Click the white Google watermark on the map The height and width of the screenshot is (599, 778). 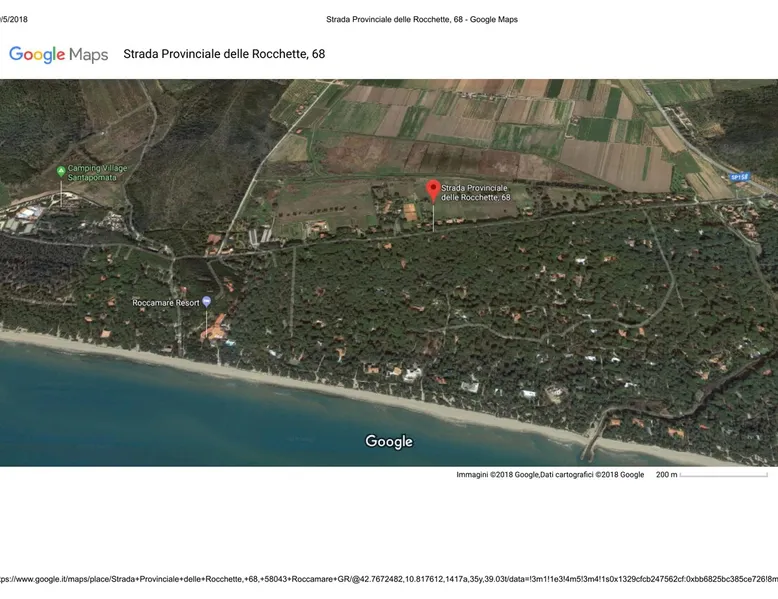coord(389,441)
